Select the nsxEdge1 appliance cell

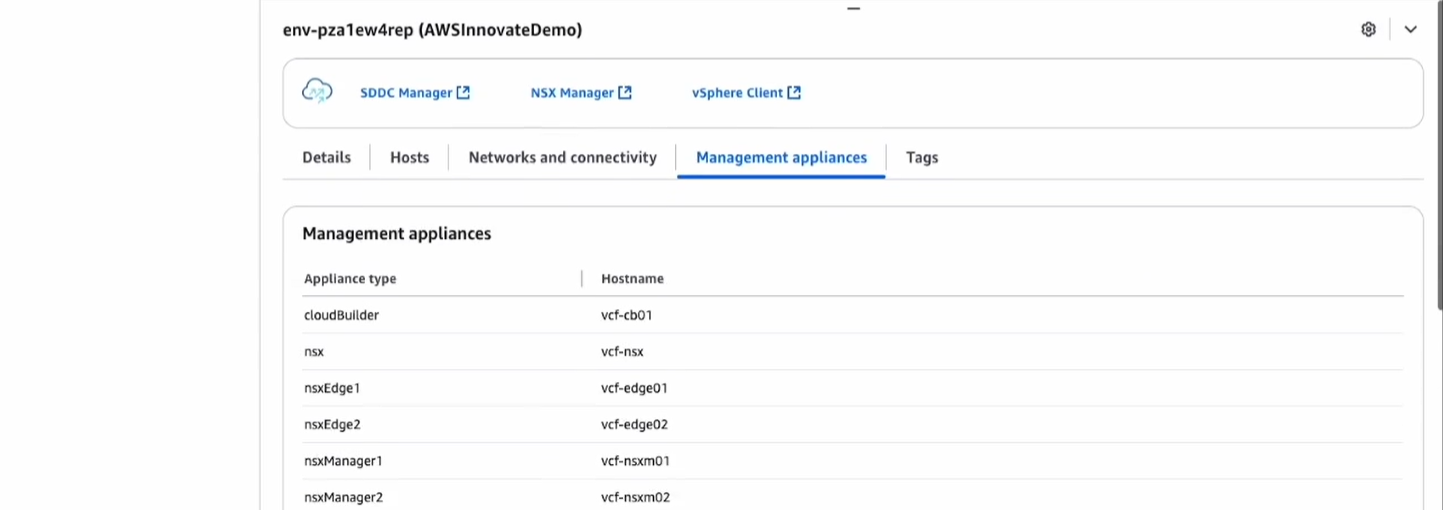point(332,388)
